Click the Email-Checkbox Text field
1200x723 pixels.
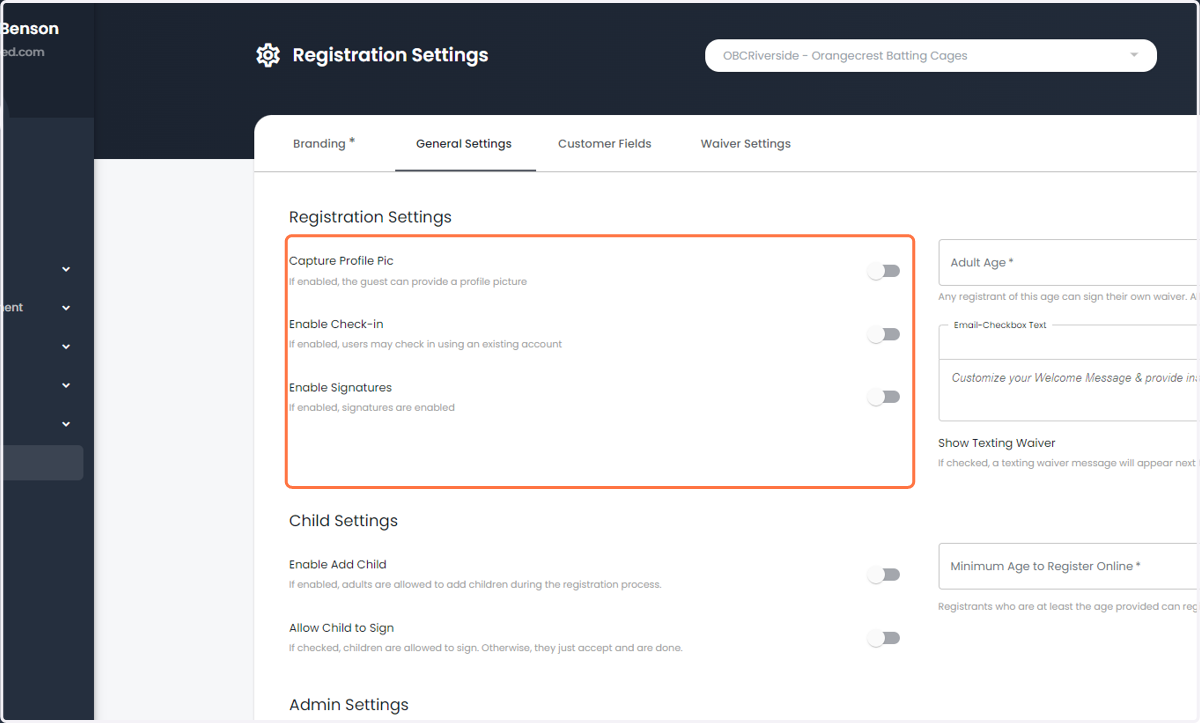pos(1069,341)
